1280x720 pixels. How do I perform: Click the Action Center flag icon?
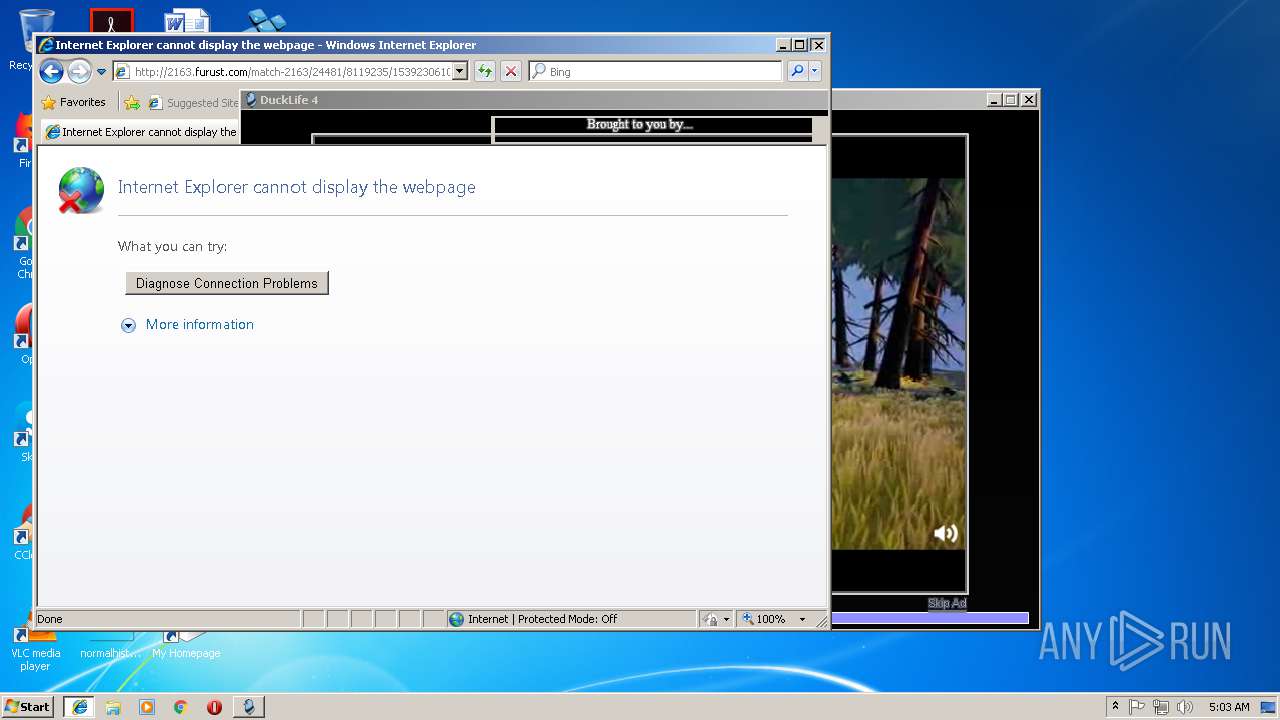[x=1137, y=707]
